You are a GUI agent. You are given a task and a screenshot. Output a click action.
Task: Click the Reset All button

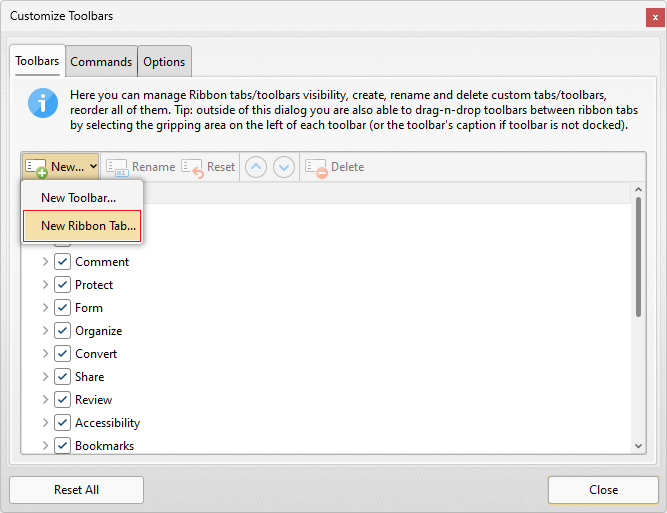77,490
